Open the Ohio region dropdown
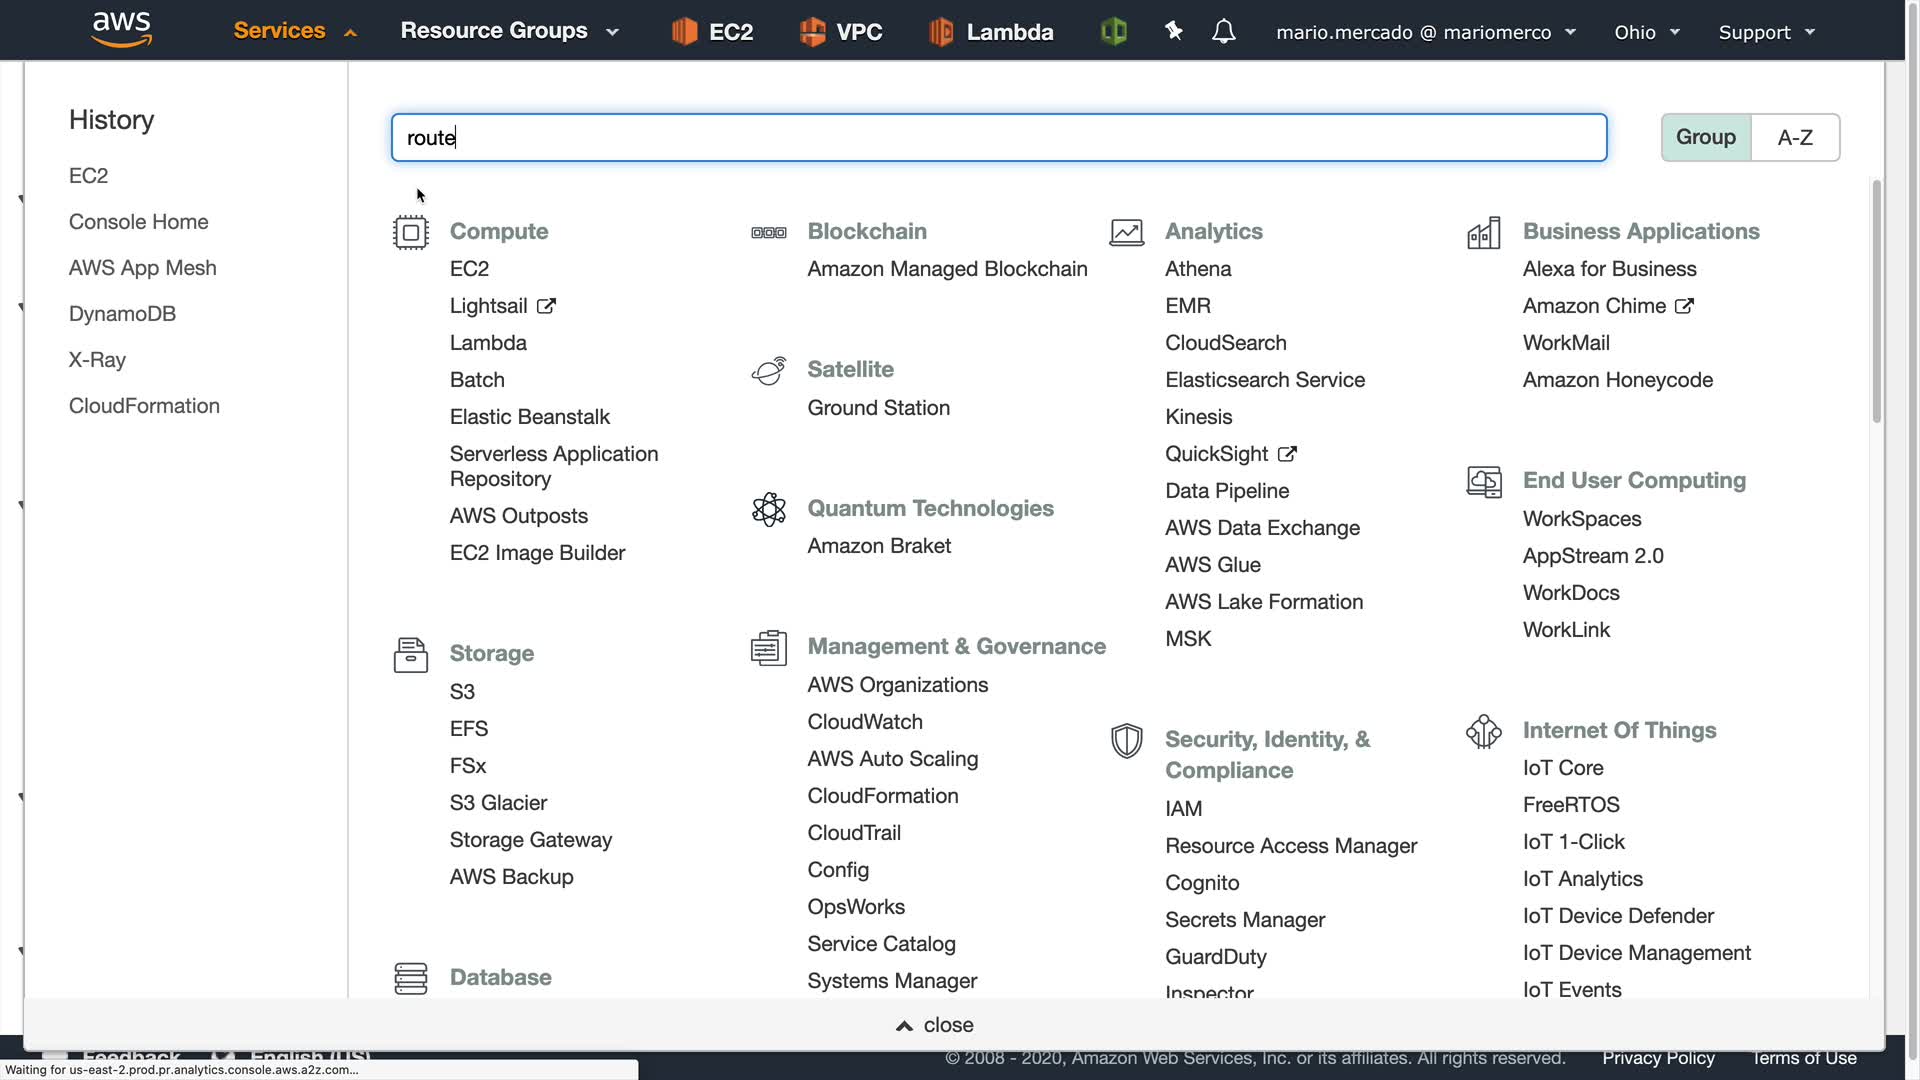1920x1080 pixels. point(1646,32)
